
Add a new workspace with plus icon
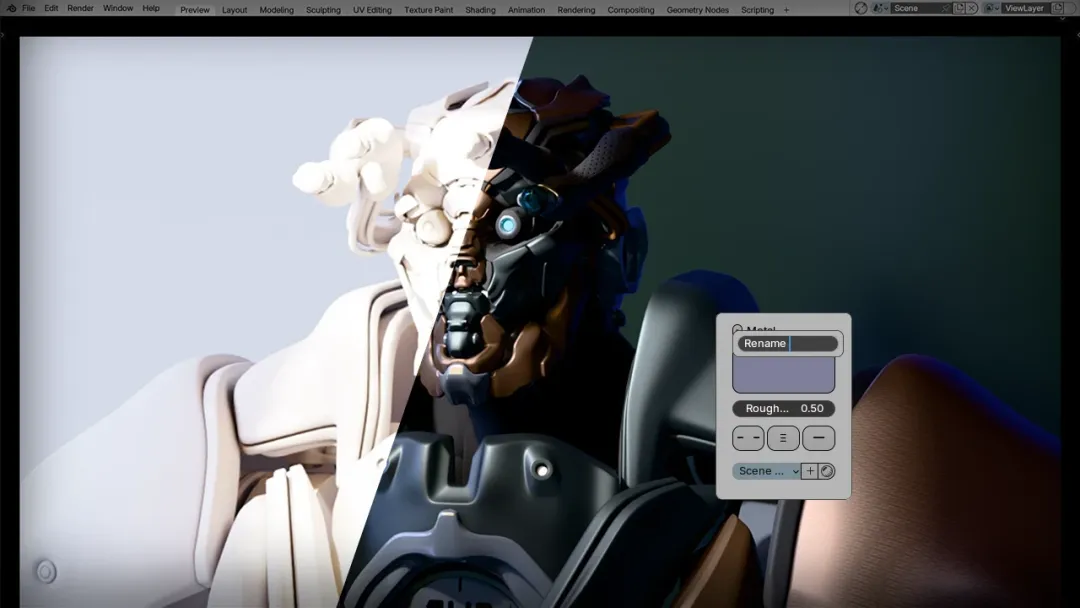tap(787, 10)
